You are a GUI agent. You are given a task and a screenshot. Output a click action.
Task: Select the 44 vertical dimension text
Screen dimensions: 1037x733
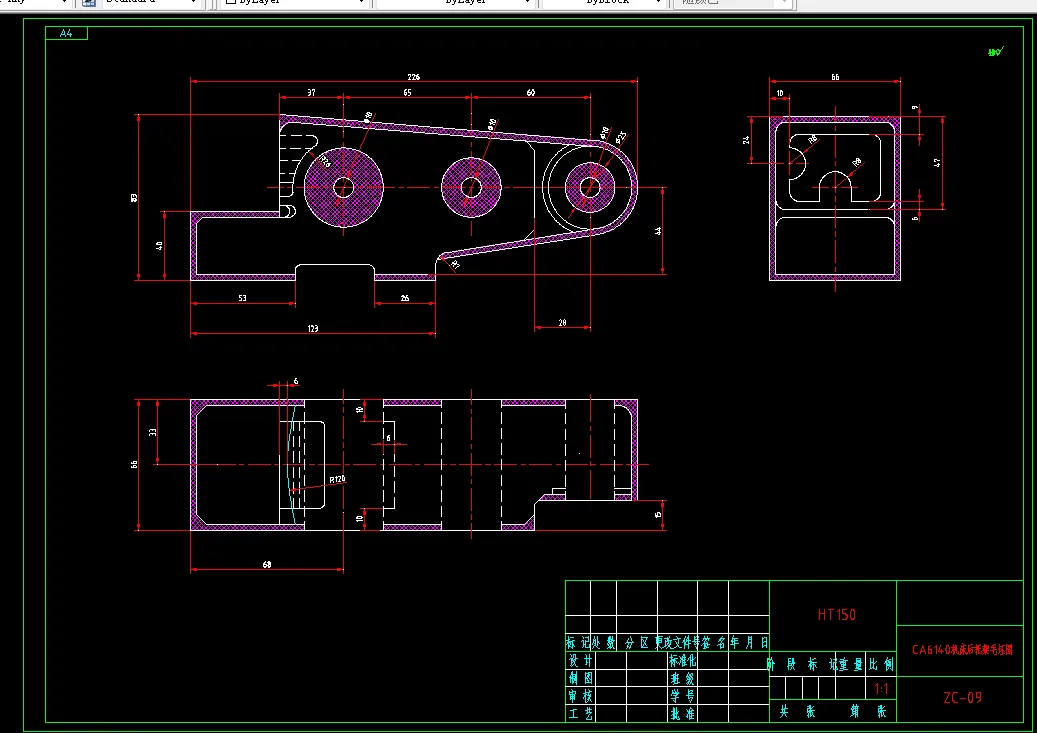[x=658, y=231]
